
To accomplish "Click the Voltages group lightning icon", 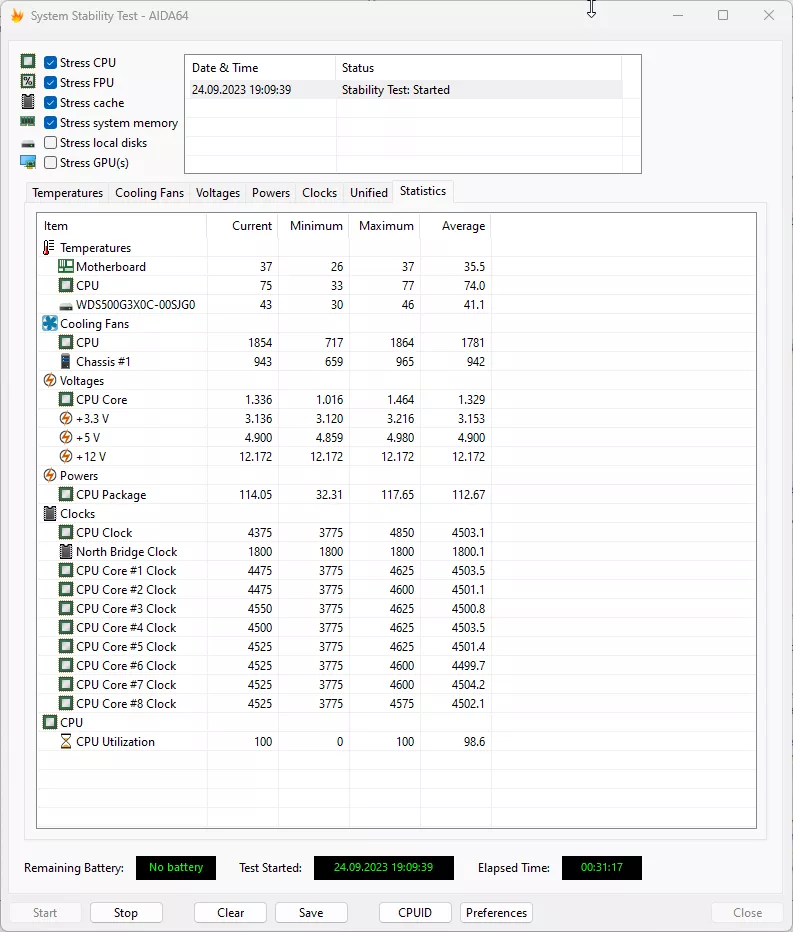I will tap(50, 380).
